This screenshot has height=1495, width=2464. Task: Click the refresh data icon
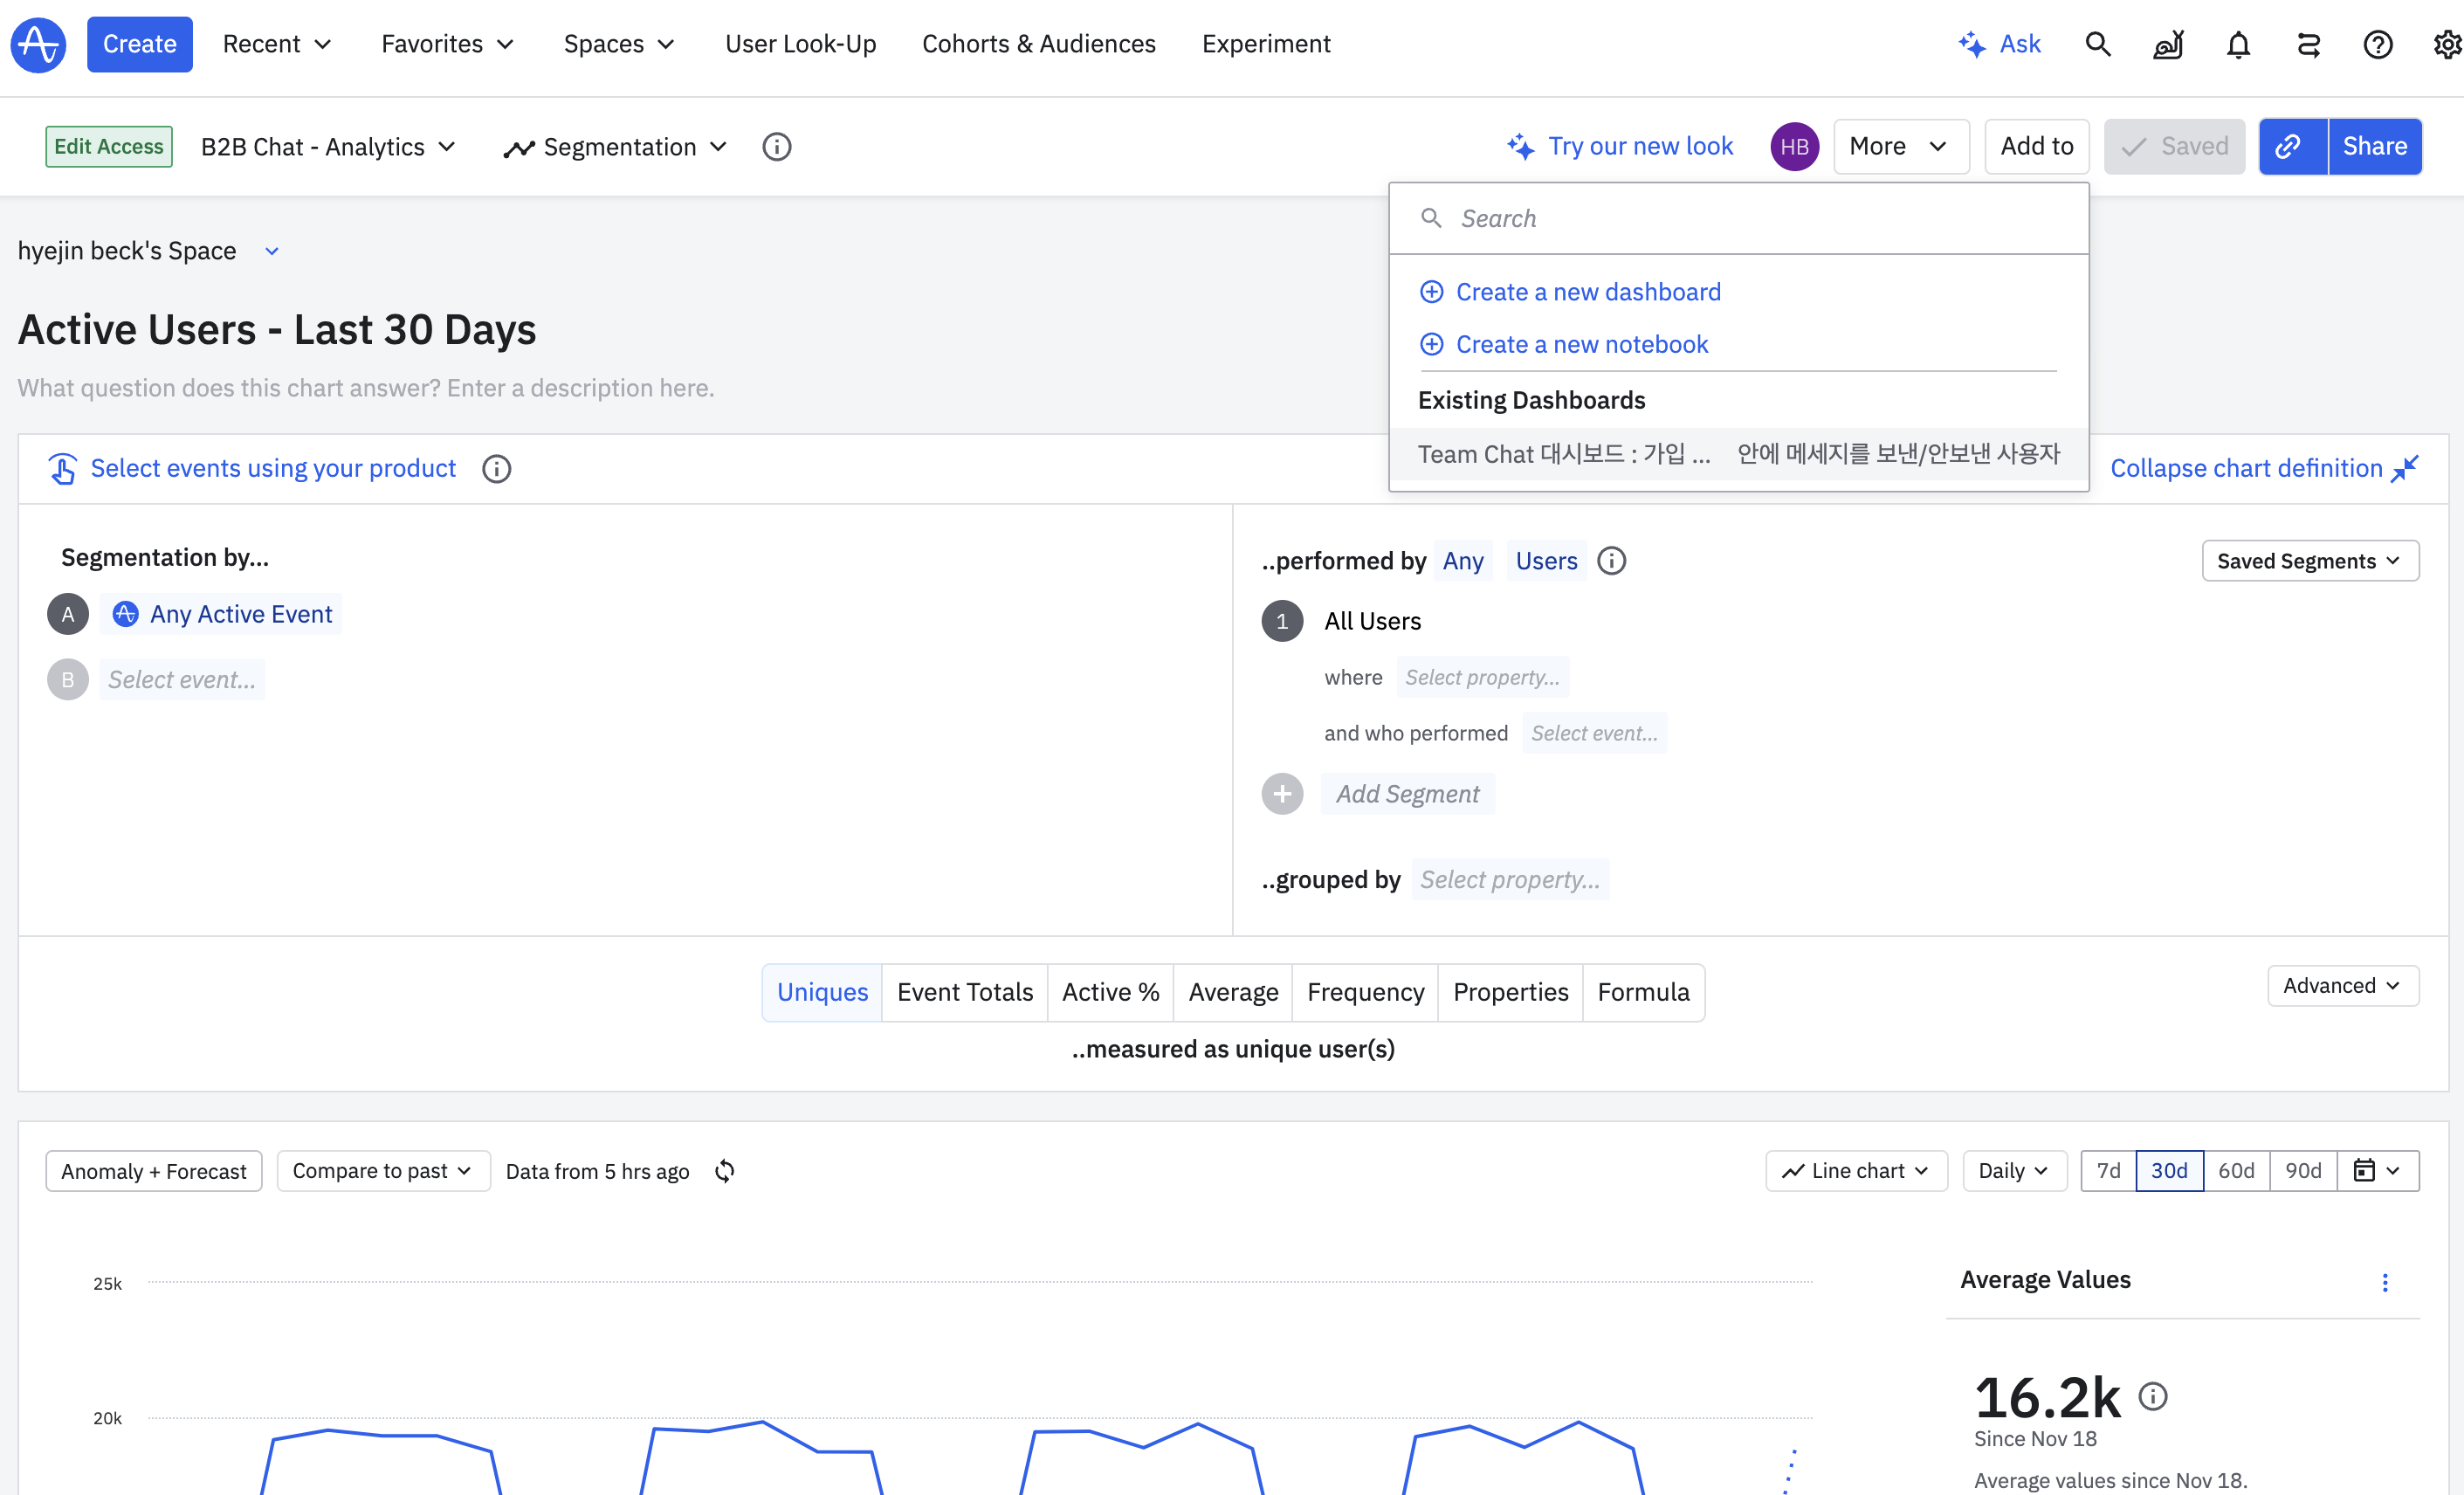point(725,1171)
